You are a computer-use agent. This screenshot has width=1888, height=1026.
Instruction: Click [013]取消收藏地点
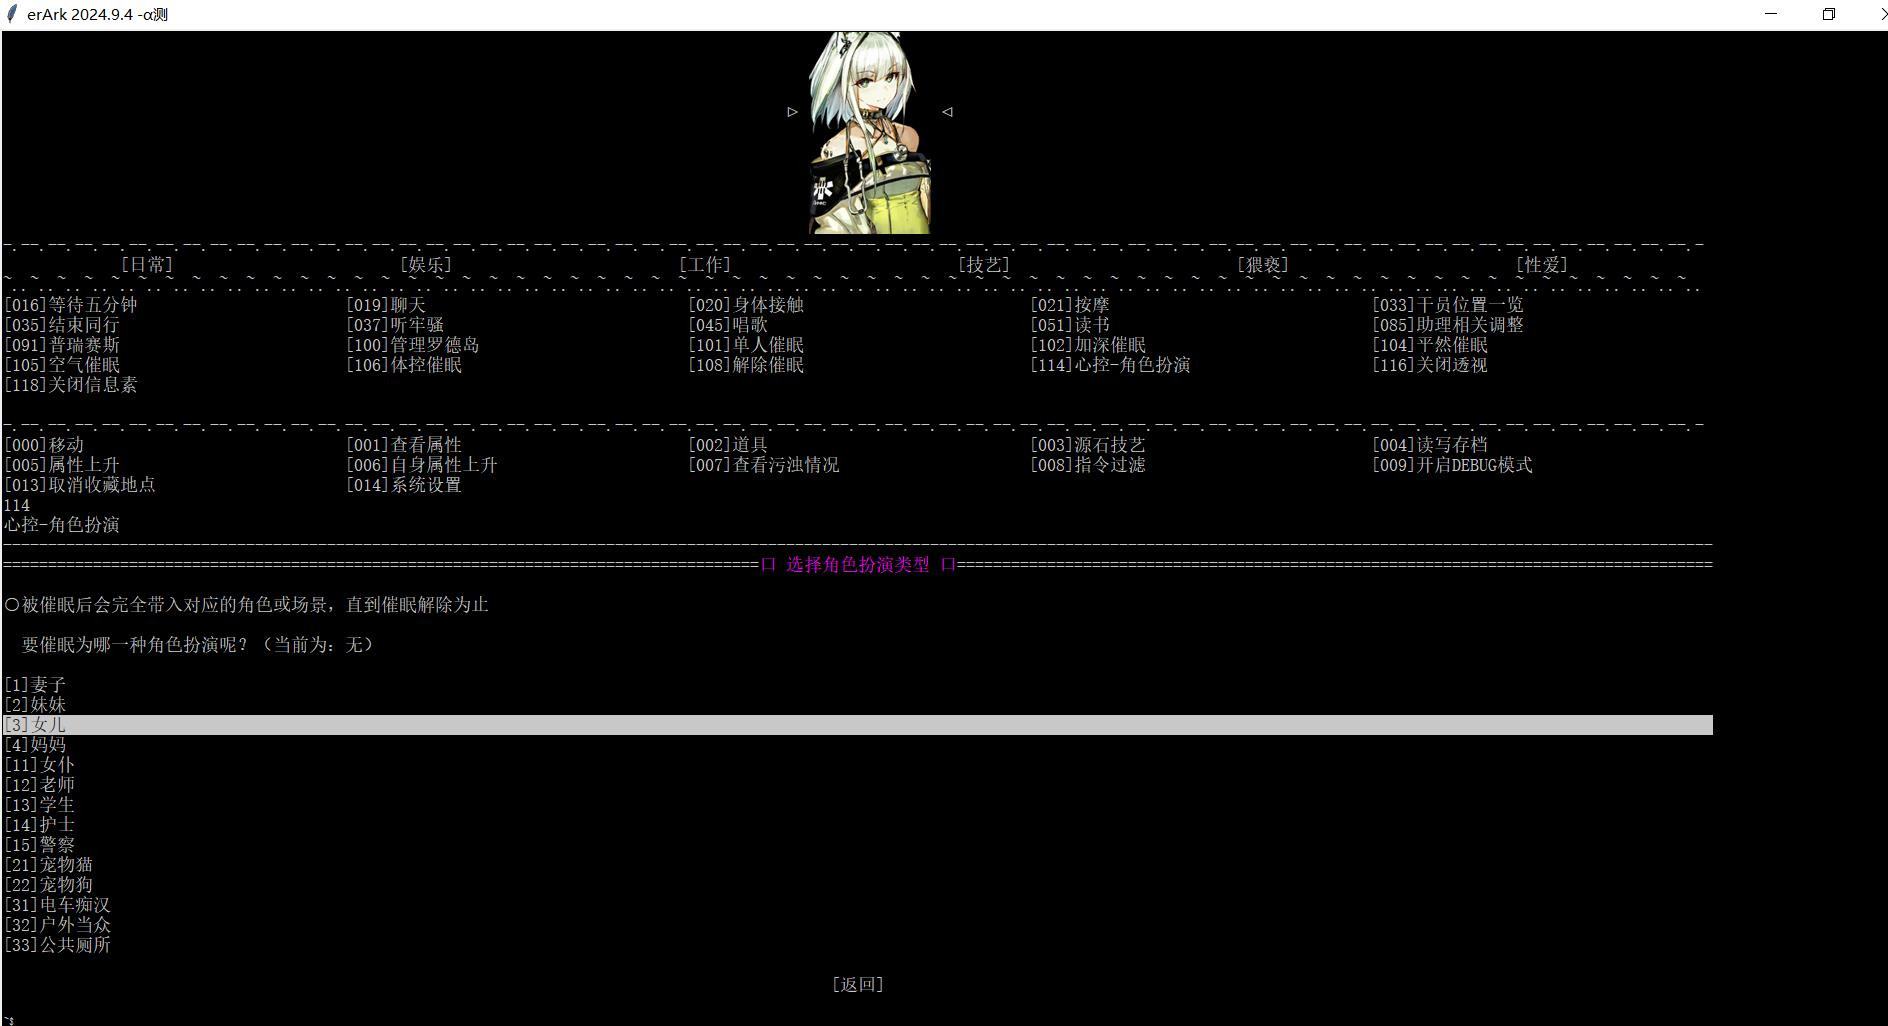point(80,485)
